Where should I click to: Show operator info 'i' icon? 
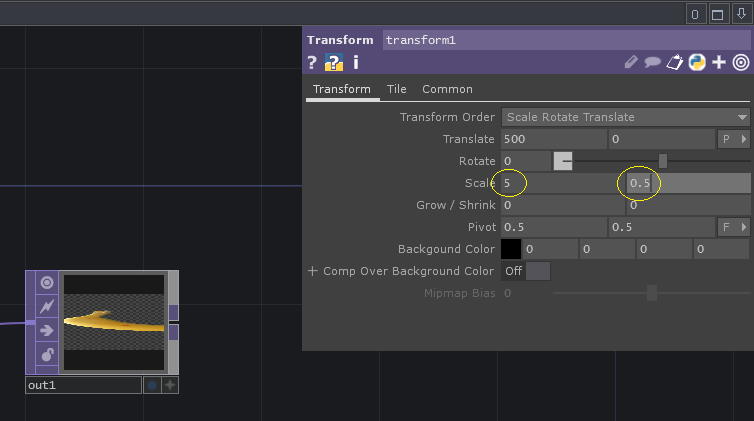point(355,63)
